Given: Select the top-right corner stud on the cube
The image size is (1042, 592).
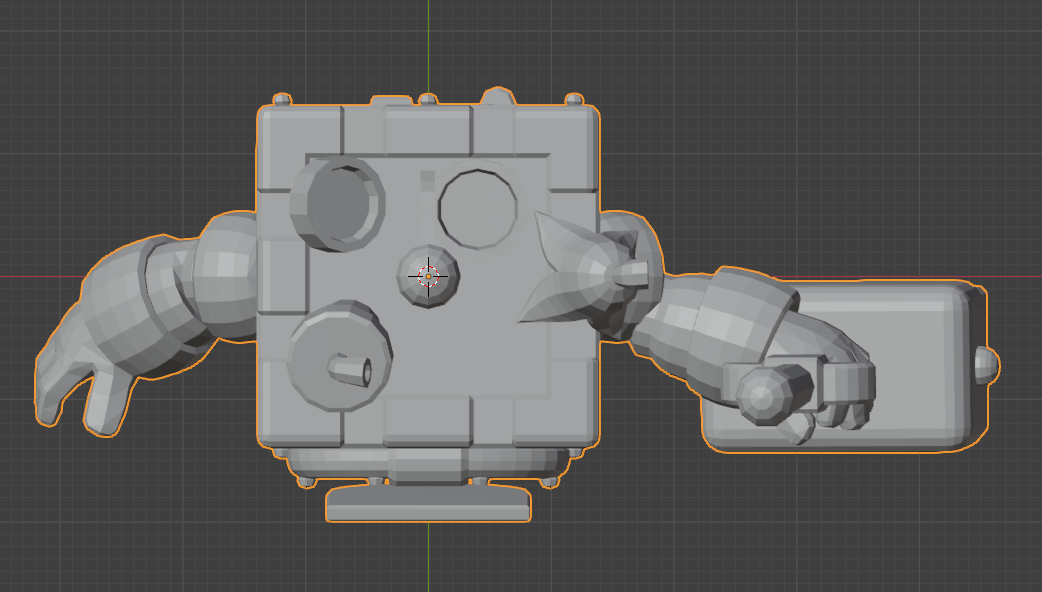Looking at the screenshot, I should pyautogui.click(x=574, y=100).
